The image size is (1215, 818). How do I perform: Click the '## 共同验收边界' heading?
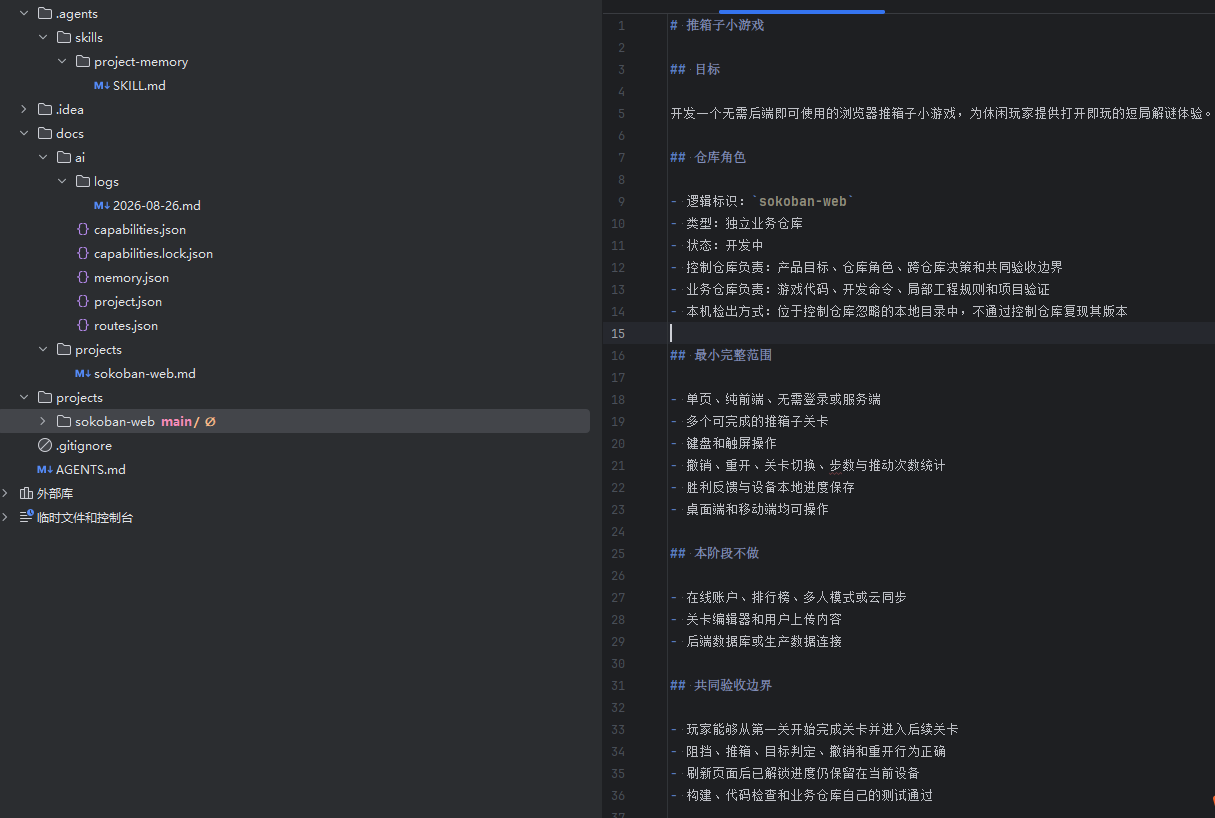pos(721,685)
